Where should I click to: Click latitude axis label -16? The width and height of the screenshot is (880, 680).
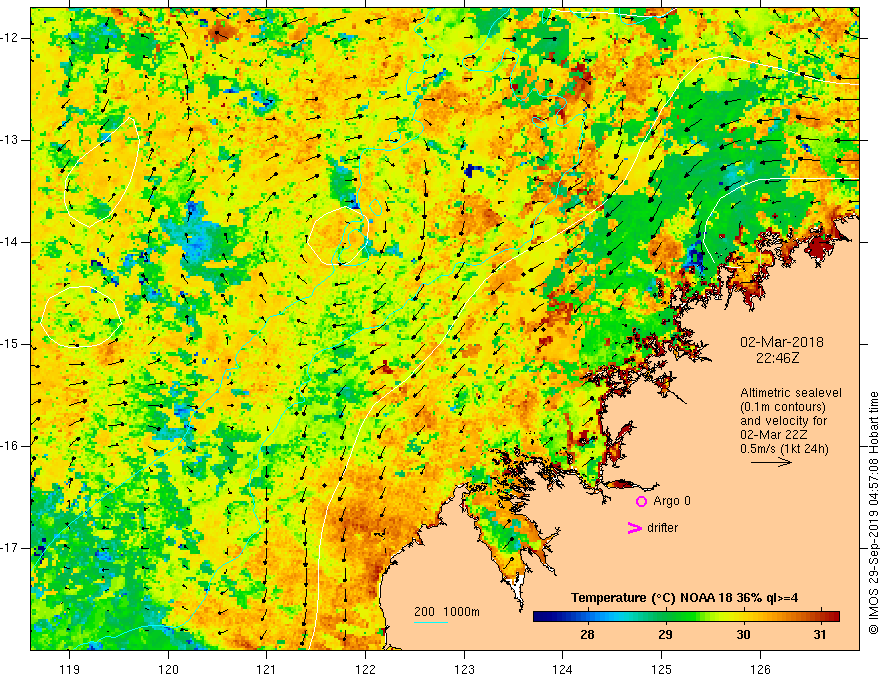[10, 446]
